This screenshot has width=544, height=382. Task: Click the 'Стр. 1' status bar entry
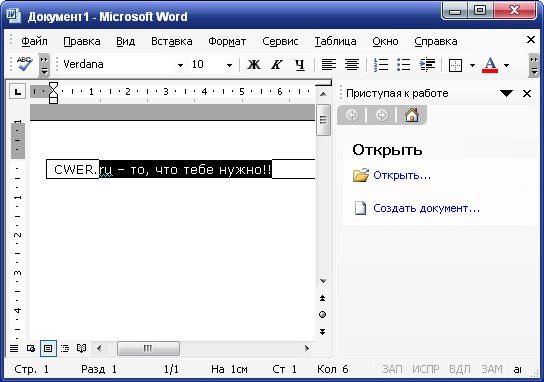(x=31, y=369)
